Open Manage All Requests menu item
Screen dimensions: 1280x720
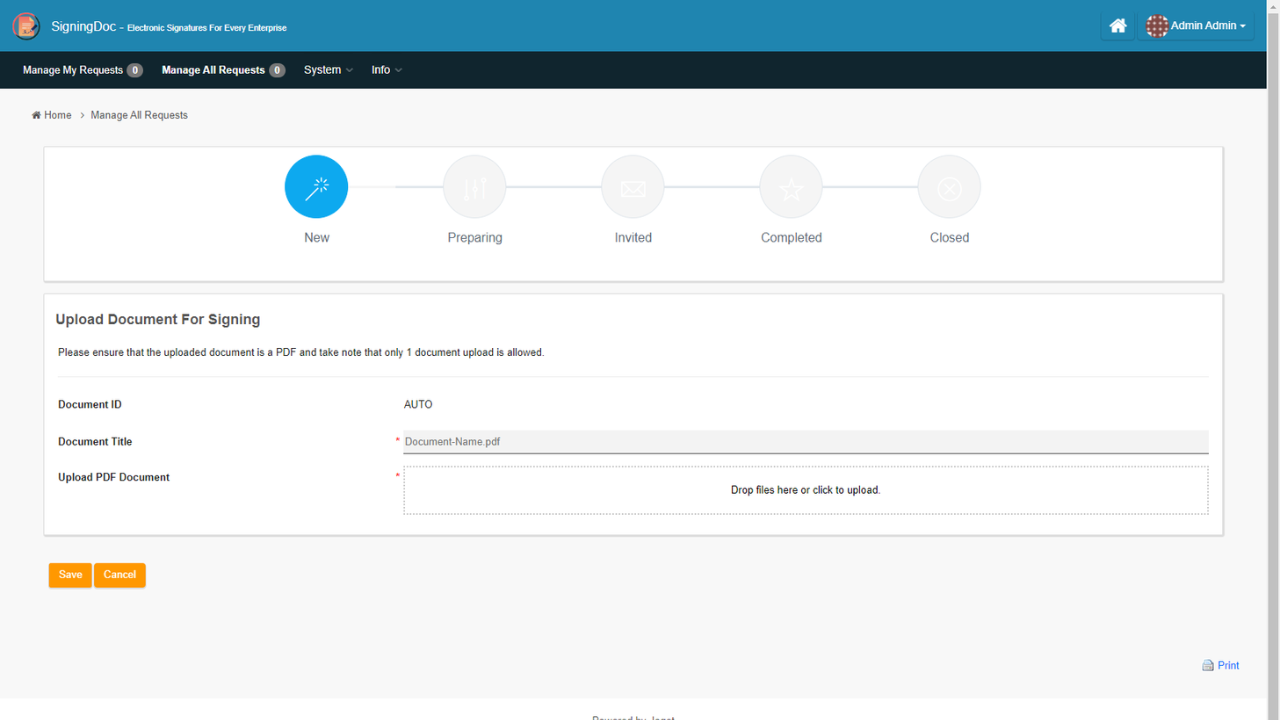[213, 70]
